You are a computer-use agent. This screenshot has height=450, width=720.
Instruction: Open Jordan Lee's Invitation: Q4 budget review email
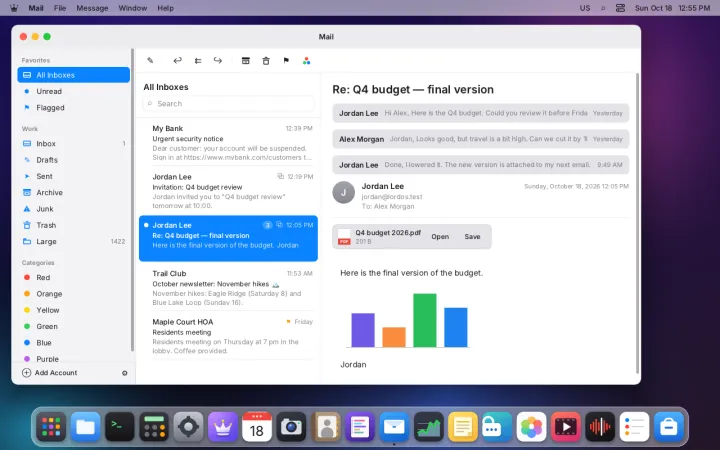point(228,191)
